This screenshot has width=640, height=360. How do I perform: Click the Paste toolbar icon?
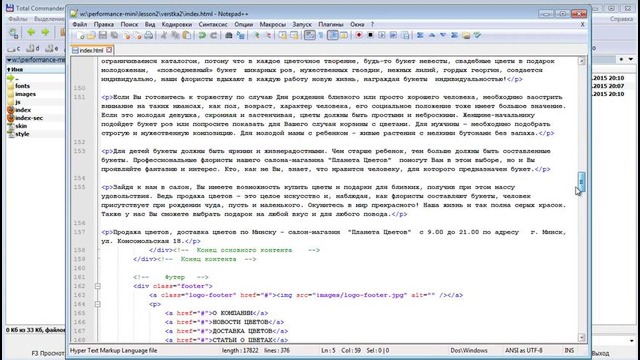point(187,35)
